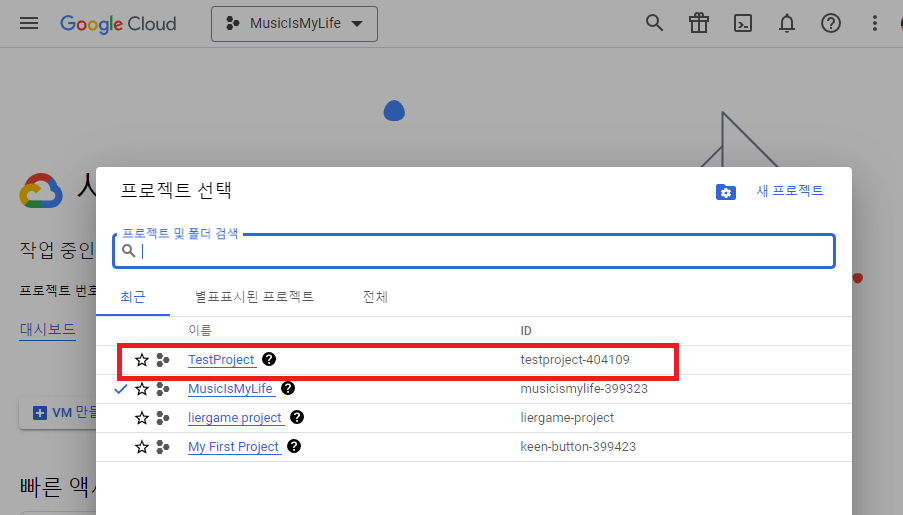903x515 pixels.
Task: Click the ID column header
Action: tap(526, 331)
